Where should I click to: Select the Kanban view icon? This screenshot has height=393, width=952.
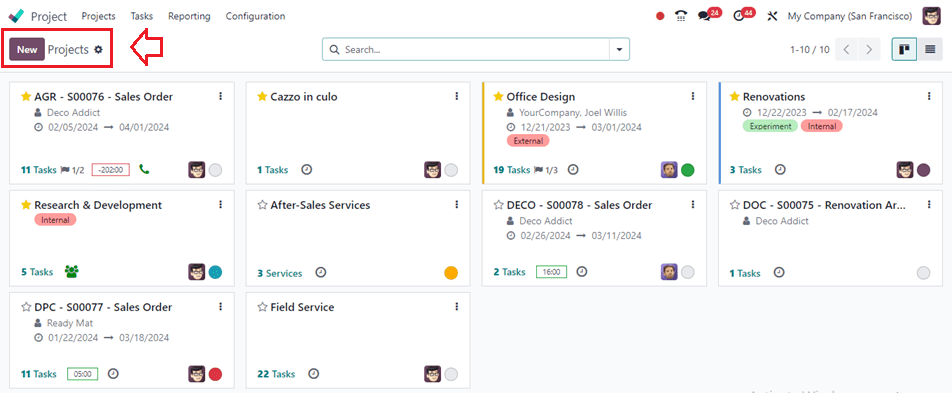[904, 49]
